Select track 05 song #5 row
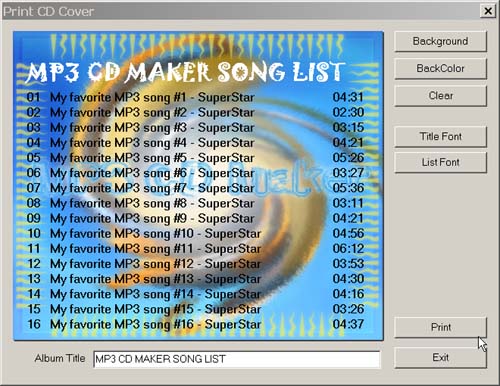500x386 pixels. [x=195, y=158]
